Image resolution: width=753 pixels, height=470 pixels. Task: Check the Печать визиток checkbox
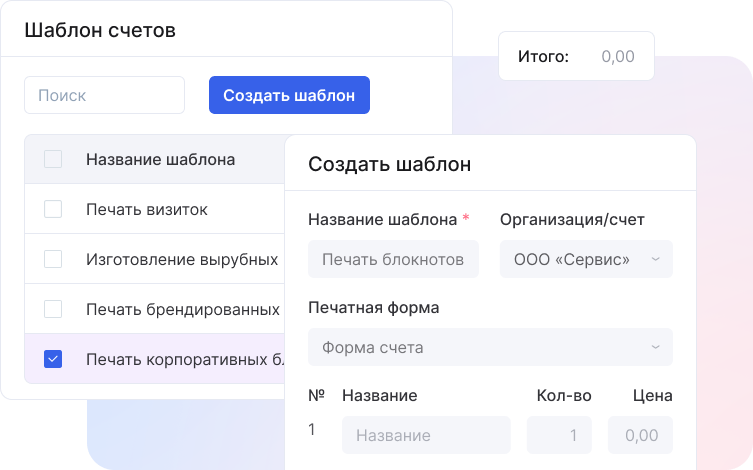tap(53, 209)
